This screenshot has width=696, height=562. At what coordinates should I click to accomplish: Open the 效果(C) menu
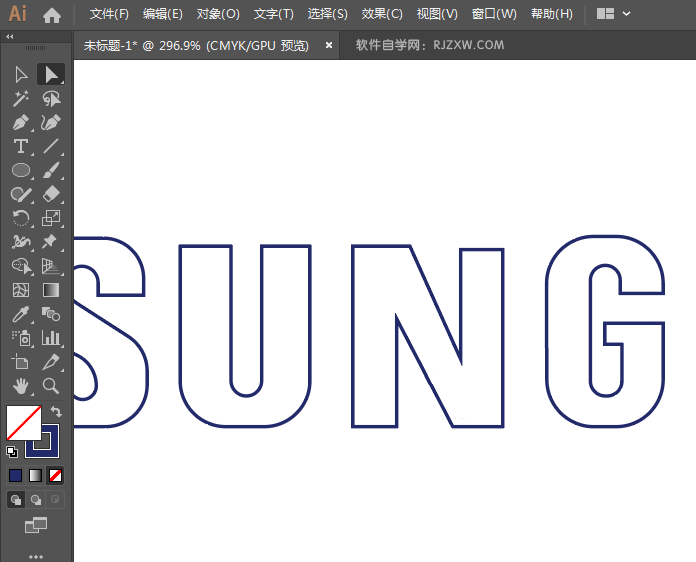pyautogui.click(x=382, y=14)
